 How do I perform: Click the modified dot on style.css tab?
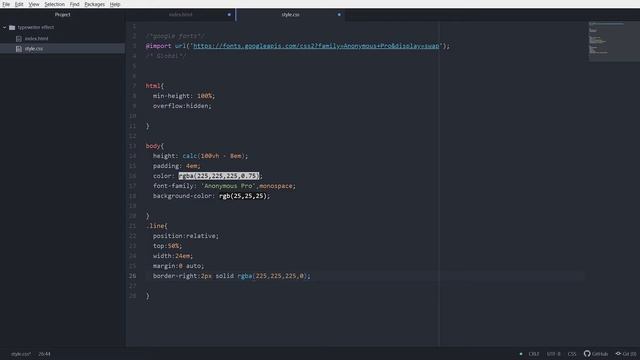[339, 15]
